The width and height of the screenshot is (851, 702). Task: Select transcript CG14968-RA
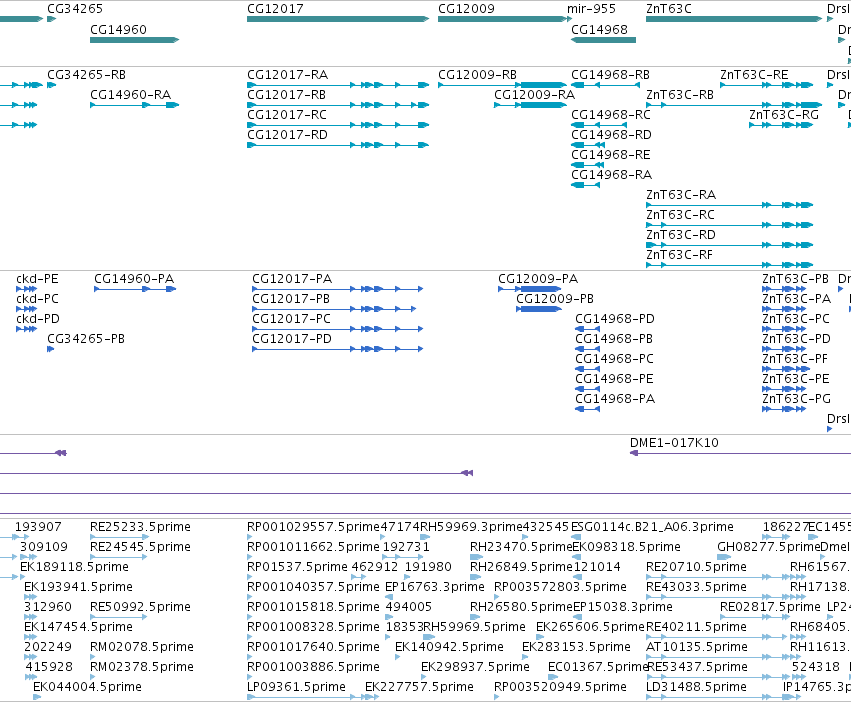612,175
